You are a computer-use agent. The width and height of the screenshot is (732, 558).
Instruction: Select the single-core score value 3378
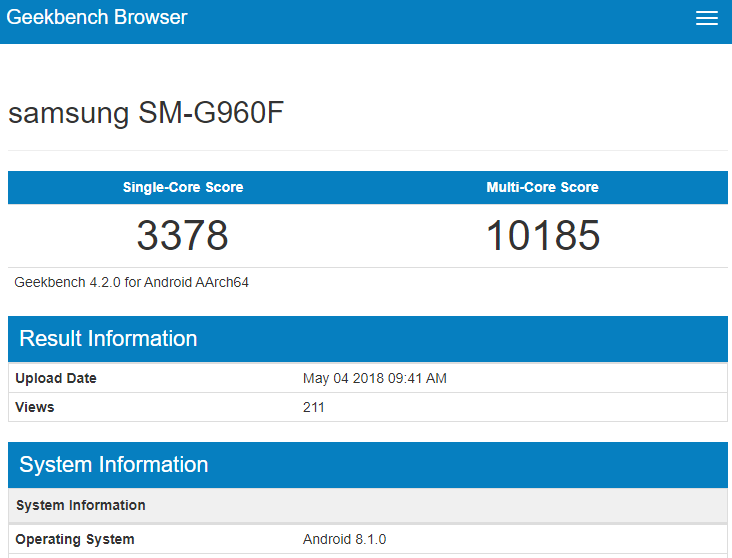pos(183,235)
